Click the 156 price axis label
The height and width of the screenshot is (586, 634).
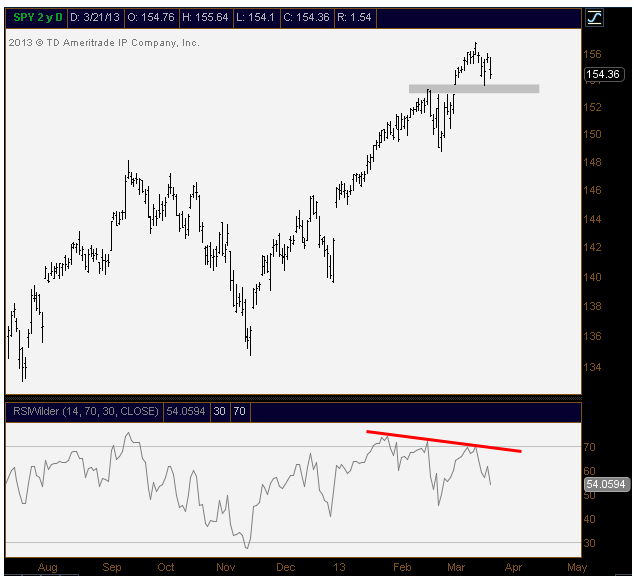click(x=592, y=54)
